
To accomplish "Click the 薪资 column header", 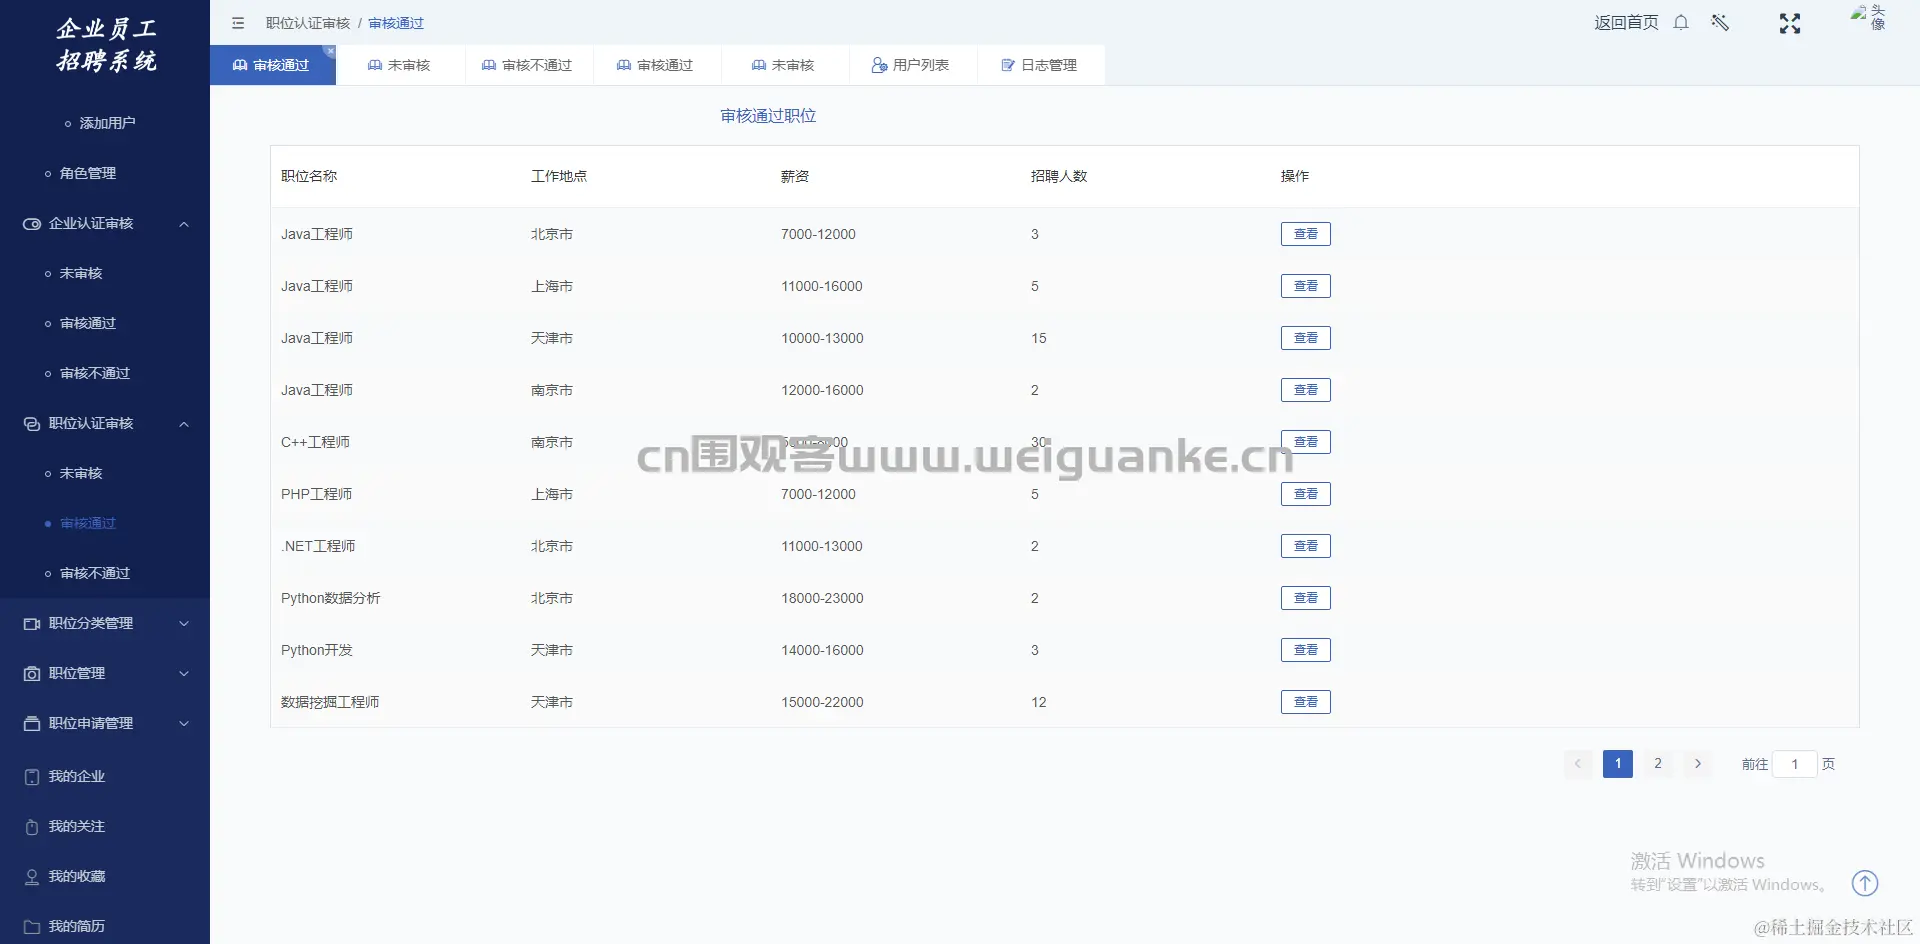I will click(x=795, y=176).
